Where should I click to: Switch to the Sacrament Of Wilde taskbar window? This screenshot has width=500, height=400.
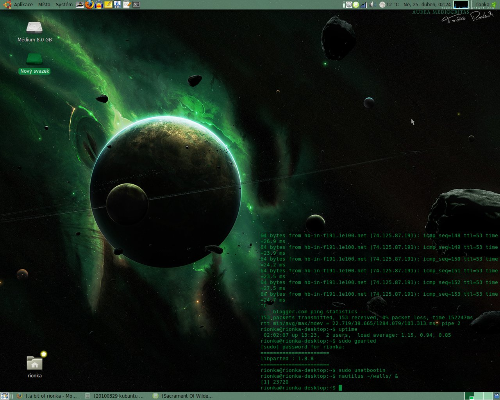[183, 396]
